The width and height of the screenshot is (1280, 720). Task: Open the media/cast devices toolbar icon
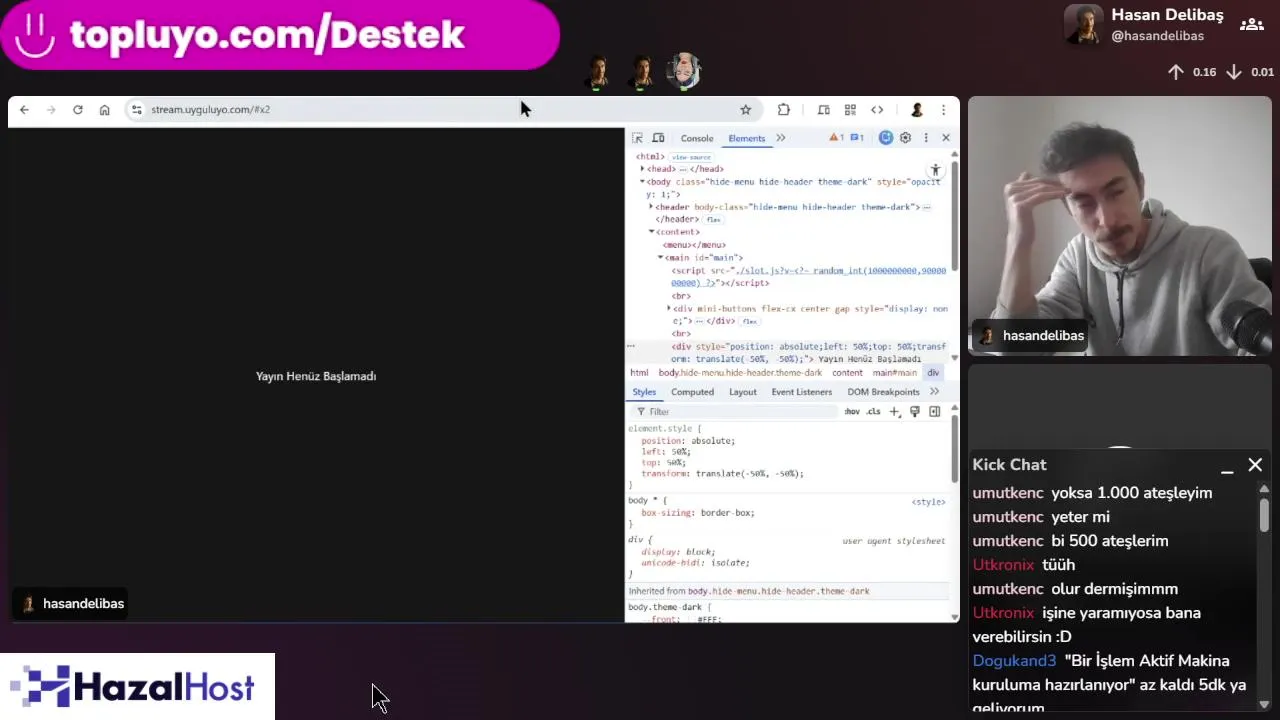tap(824, 110)
